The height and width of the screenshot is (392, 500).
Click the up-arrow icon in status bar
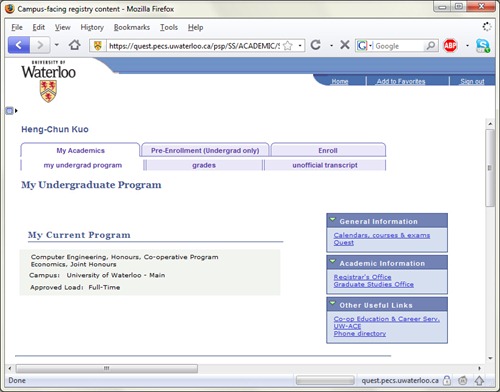[x=479, y=380]
